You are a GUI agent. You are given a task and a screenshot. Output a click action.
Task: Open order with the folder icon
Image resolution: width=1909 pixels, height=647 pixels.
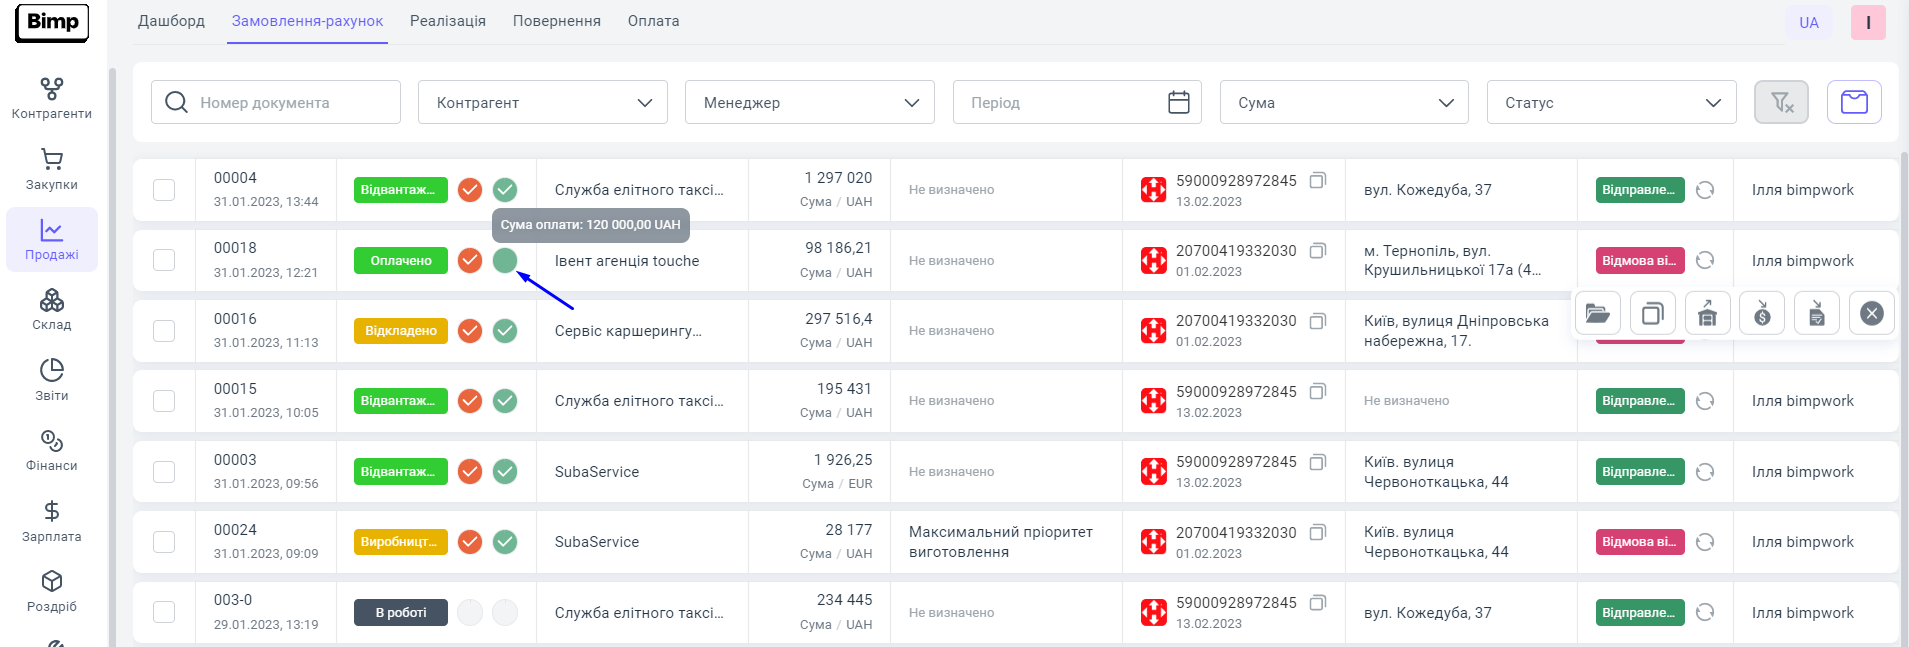tap(1597, 314)
